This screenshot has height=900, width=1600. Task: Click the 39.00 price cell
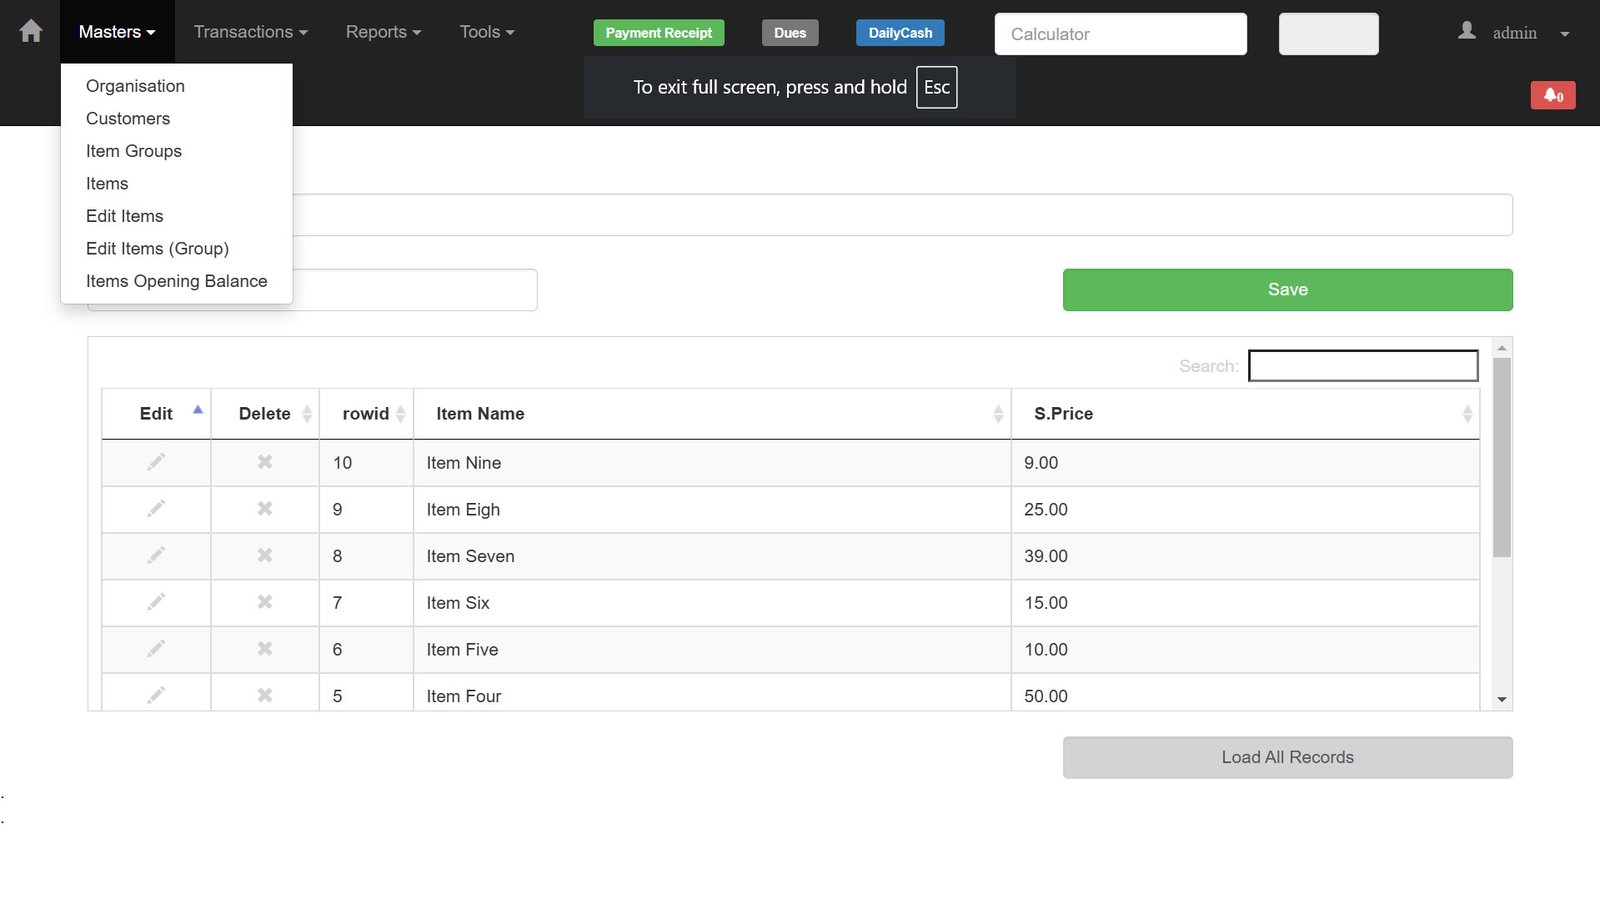tap(1245, 556)
